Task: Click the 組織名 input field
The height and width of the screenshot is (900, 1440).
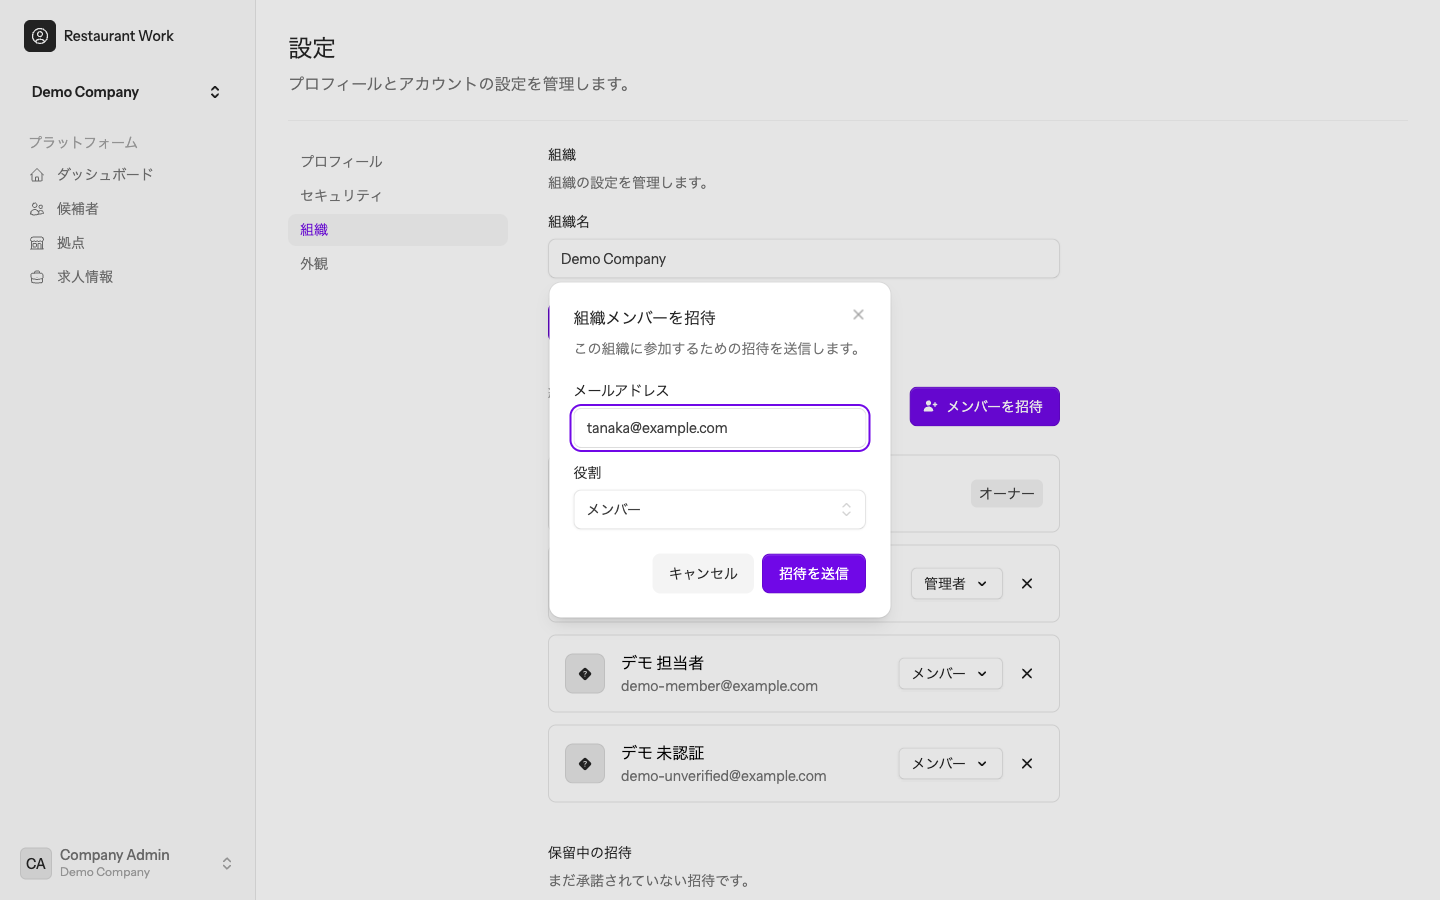Action: [x=804, y=259]
